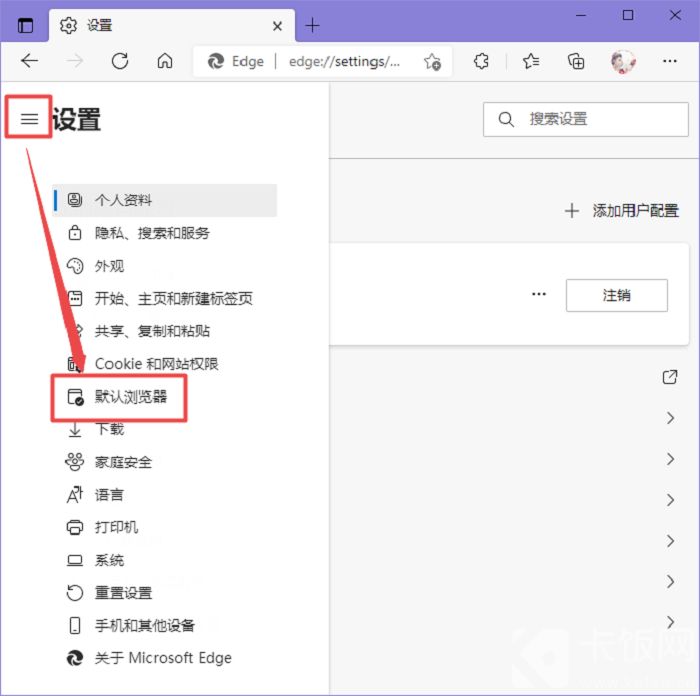Viewport: 700px width, 696px height.
Task: Open 关于 Microsoft Edge page
Action: click(149, 658)
